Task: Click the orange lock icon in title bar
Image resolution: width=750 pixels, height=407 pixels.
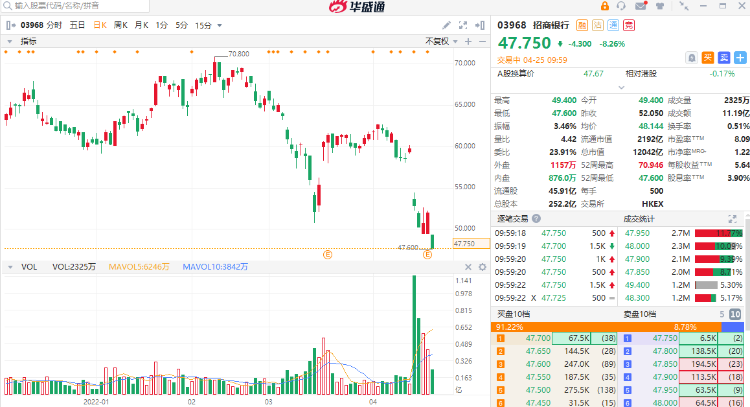Action: coord(605,6)
